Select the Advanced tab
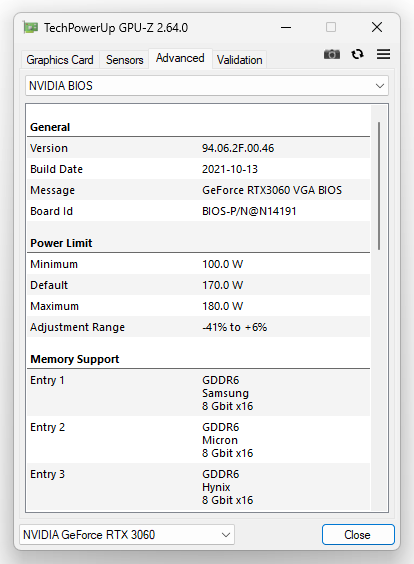The image size is (414, 564). 180,58
